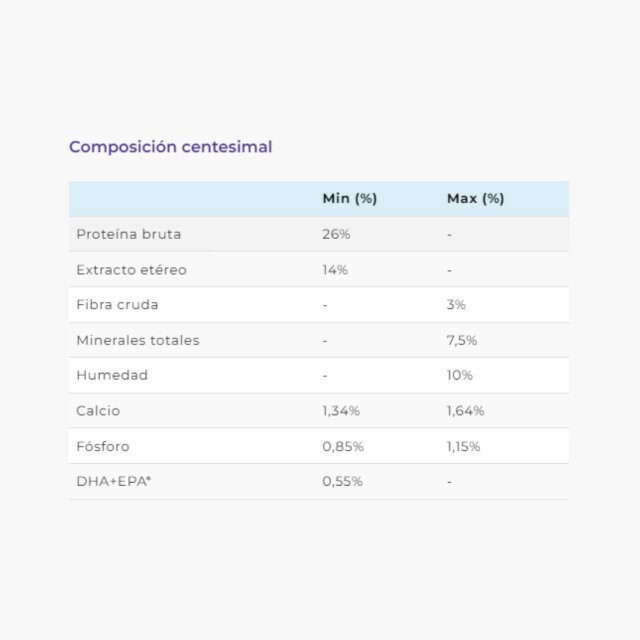
Task: Click the 0,85% fósforo minimum value
Action: [343, 447]
